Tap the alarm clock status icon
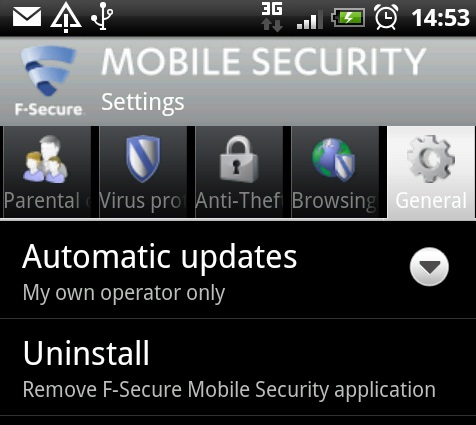This screenshot has width=476, height=425. coord(386,17)
